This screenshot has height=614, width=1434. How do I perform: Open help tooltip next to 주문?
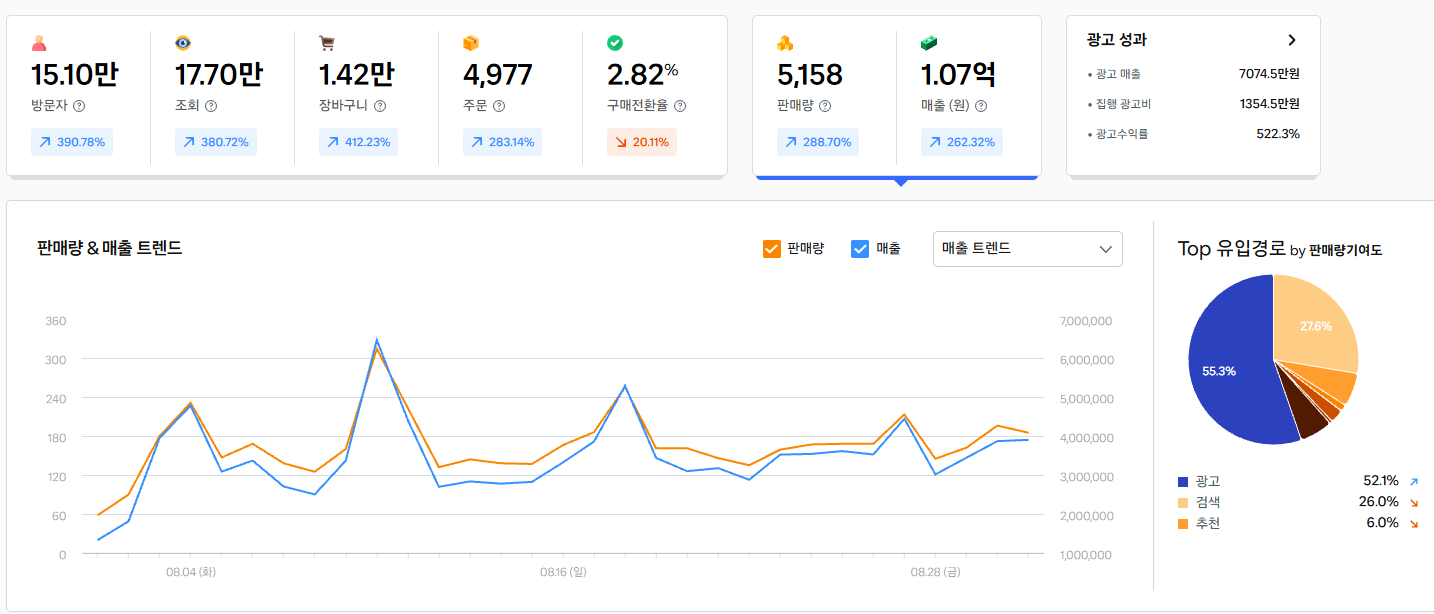tap(499, 106)
